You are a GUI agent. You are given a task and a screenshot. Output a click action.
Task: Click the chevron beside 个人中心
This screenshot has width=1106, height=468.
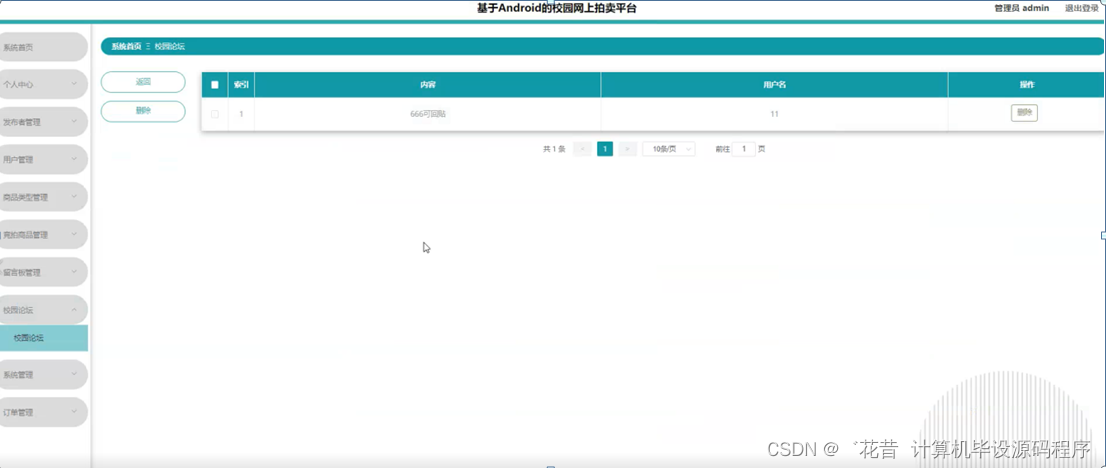[x=74, y=84]
